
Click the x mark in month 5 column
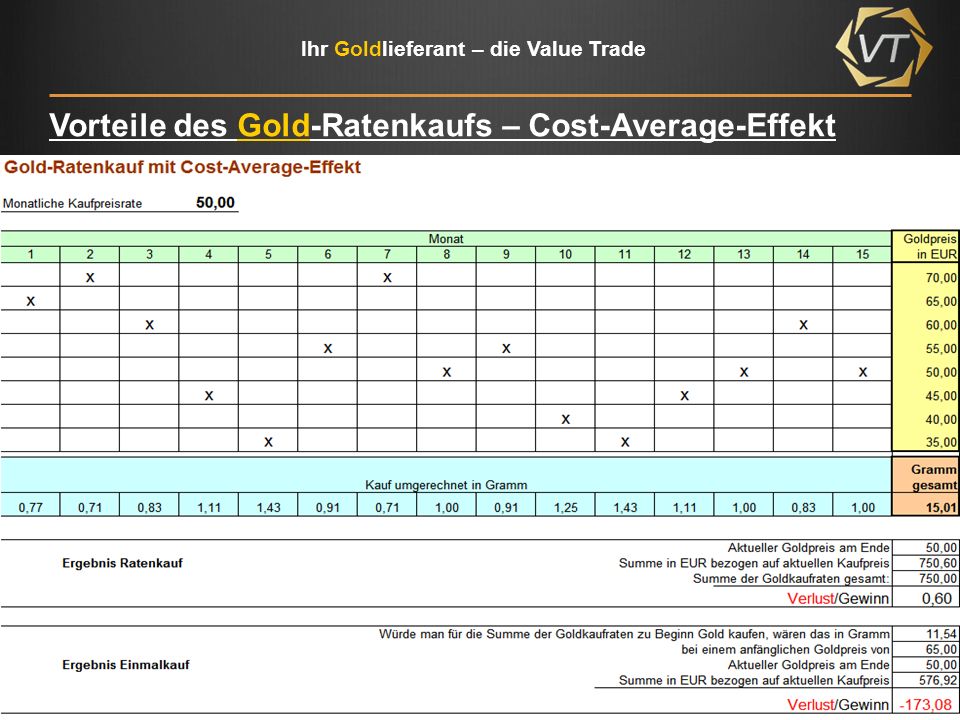[x=268, y=442]
